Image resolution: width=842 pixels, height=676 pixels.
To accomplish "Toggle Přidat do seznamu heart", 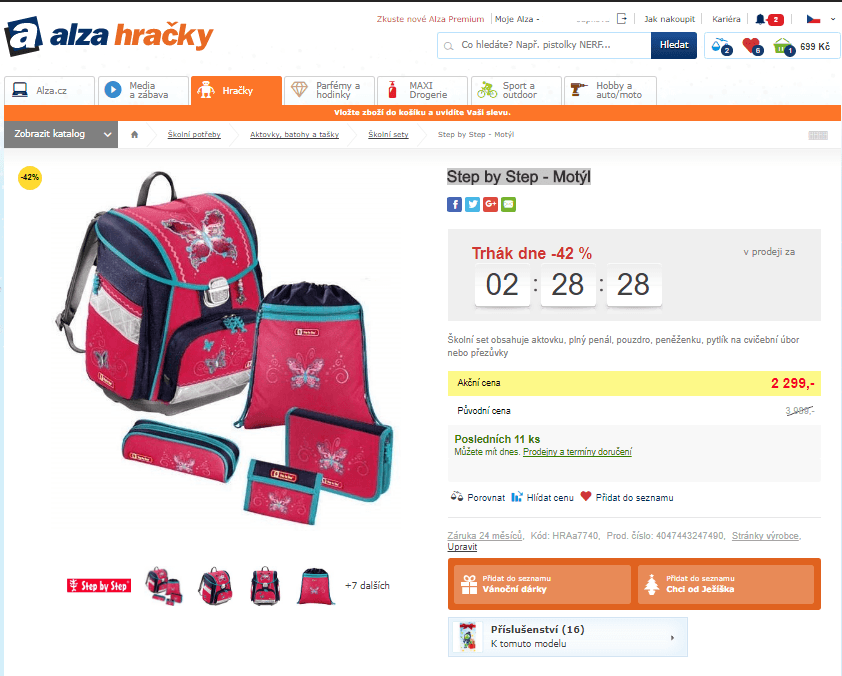I will click(x=627, y=497).
